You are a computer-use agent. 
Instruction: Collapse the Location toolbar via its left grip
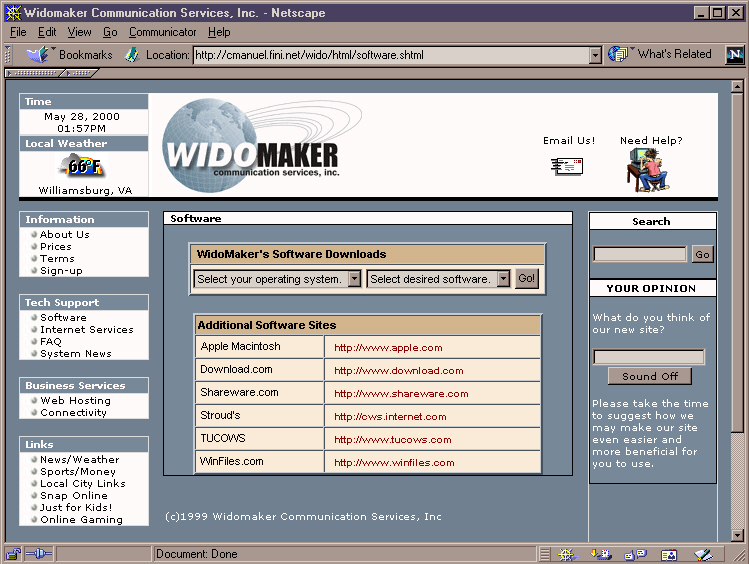click(8, 54)
